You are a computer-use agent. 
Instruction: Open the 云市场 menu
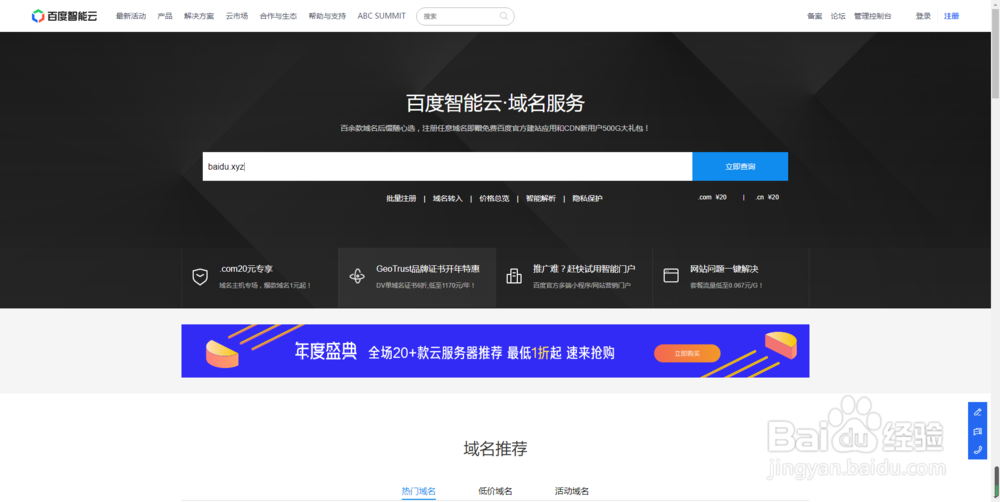coord(237,16)
